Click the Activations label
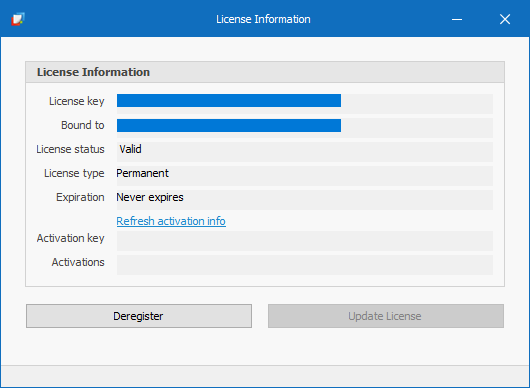This screenshot has height=388, width=530. [x=78, y=262]
